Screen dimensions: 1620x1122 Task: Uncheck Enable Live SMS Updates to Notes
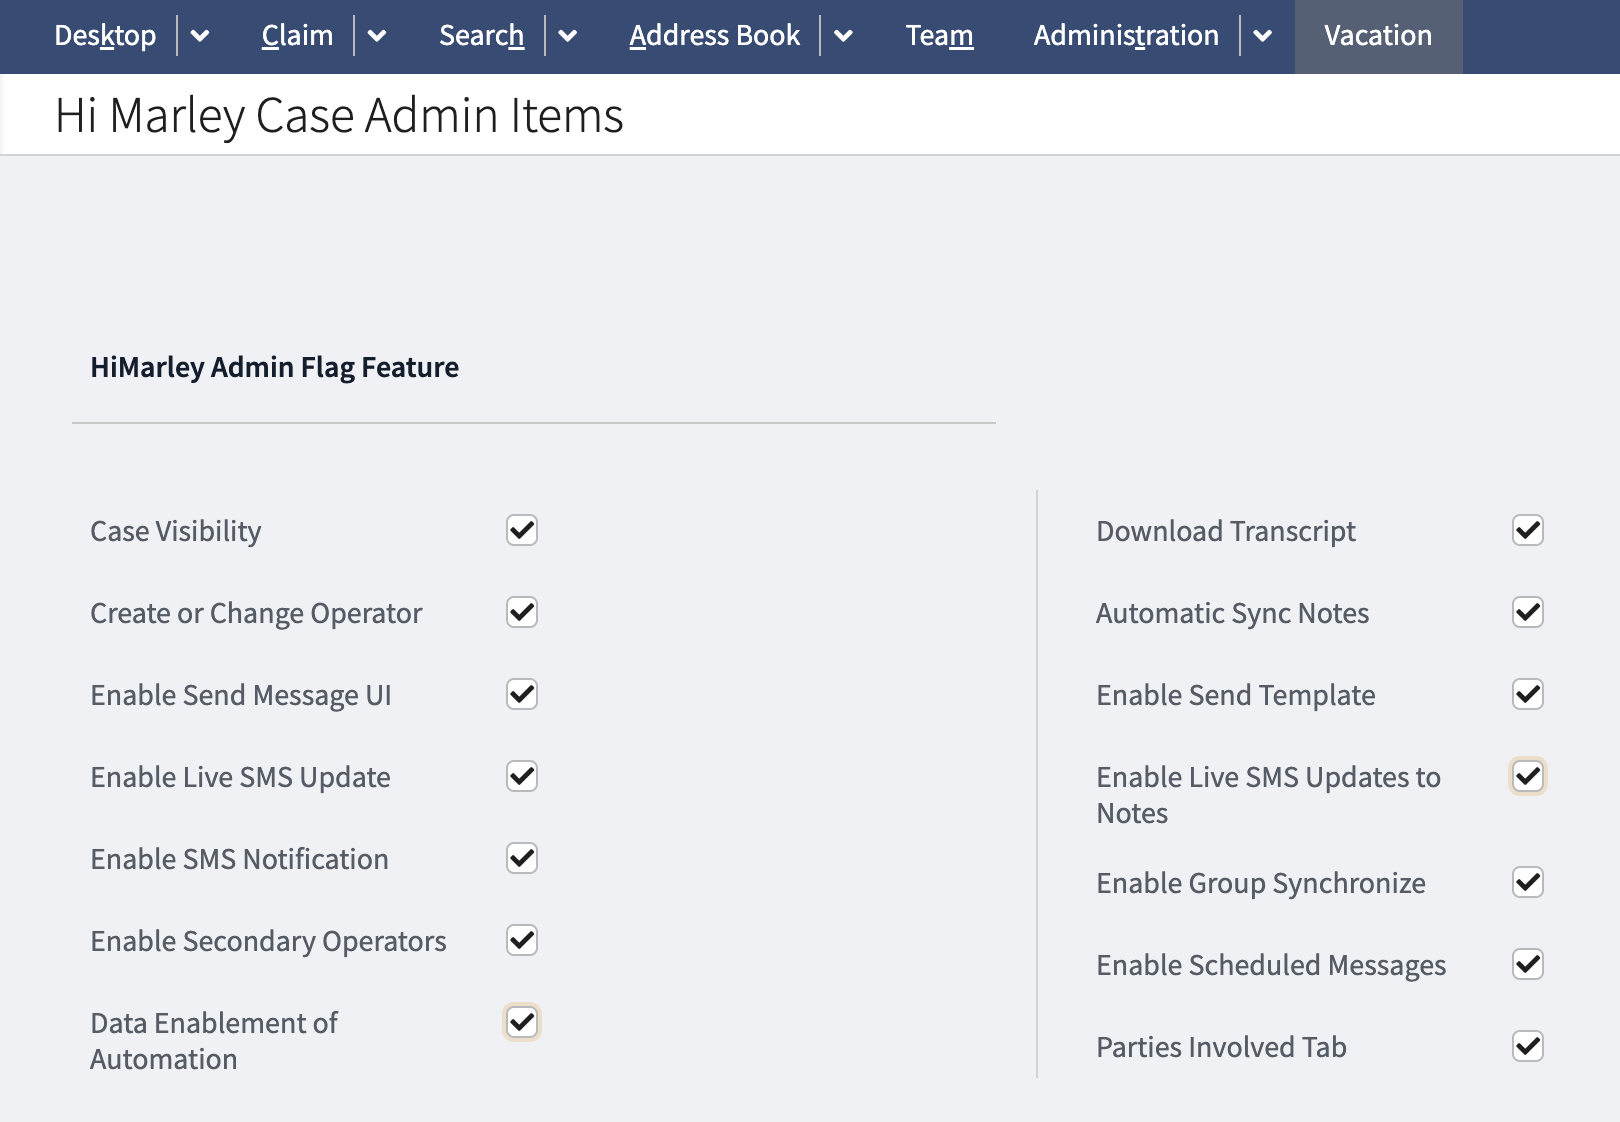coord(1528,776)
